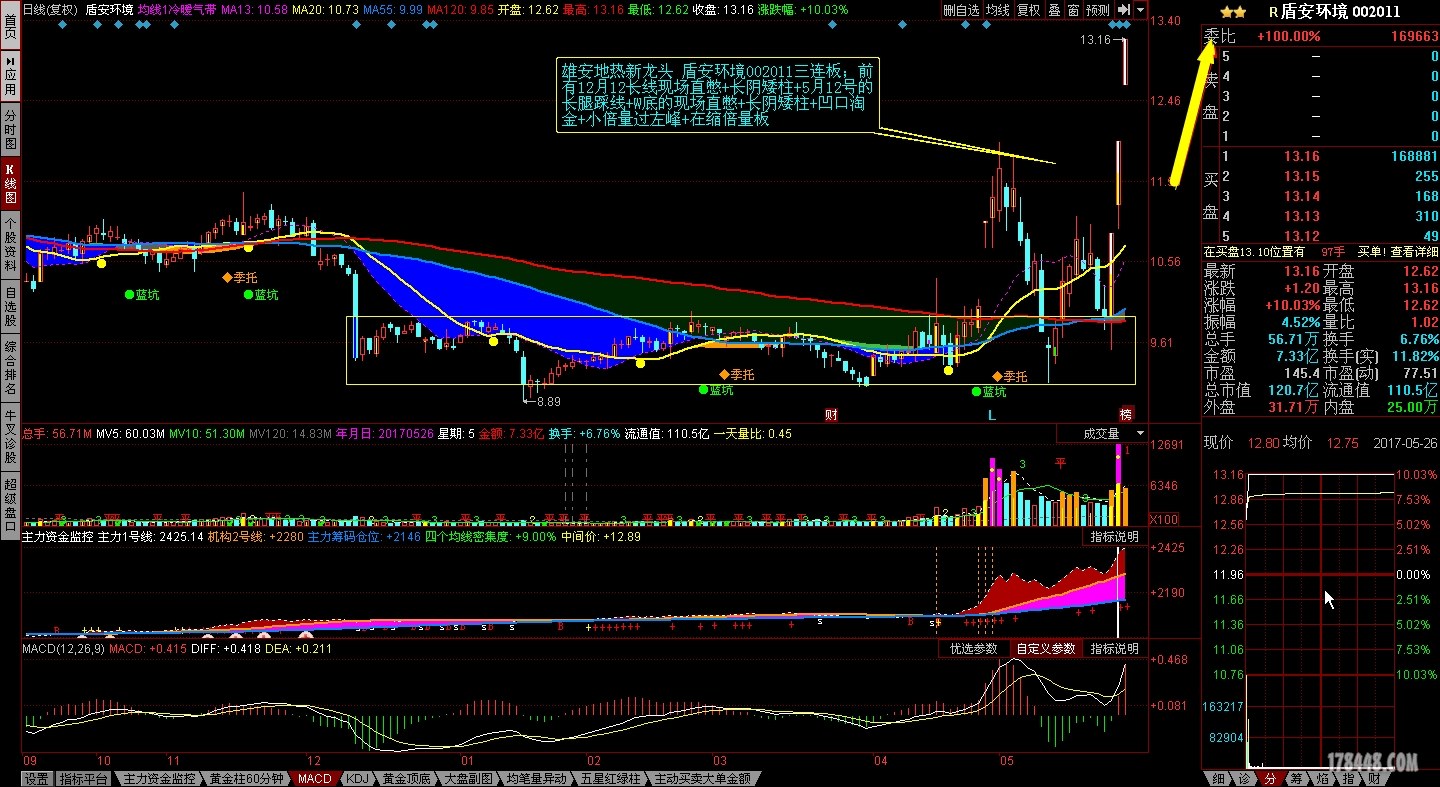Viewport: 1440px width, 787px height.
Task: Click 叠 overlay toolbar button
Action: pyautogui.click(x=1054, y=10)
